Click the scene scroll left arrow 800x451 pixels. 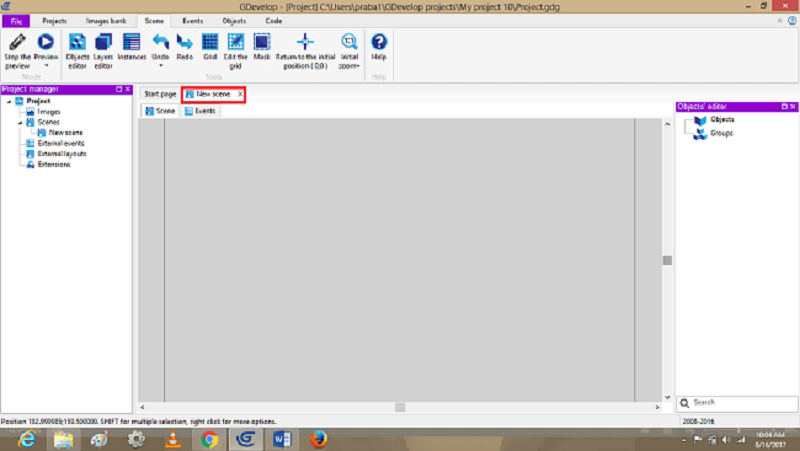142,407
